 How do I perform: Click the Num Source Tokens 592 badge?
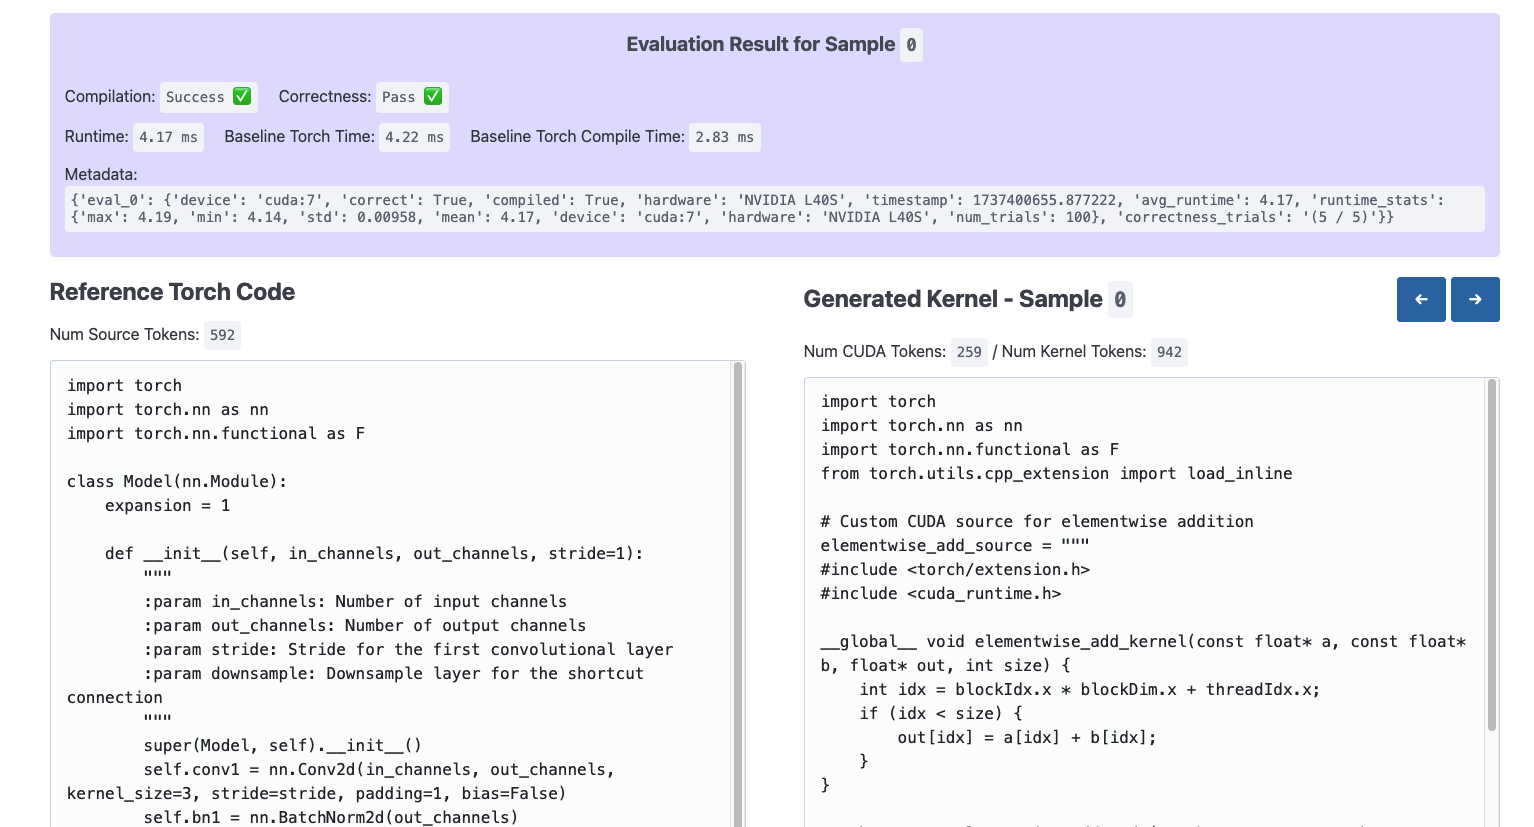[222, 335]
